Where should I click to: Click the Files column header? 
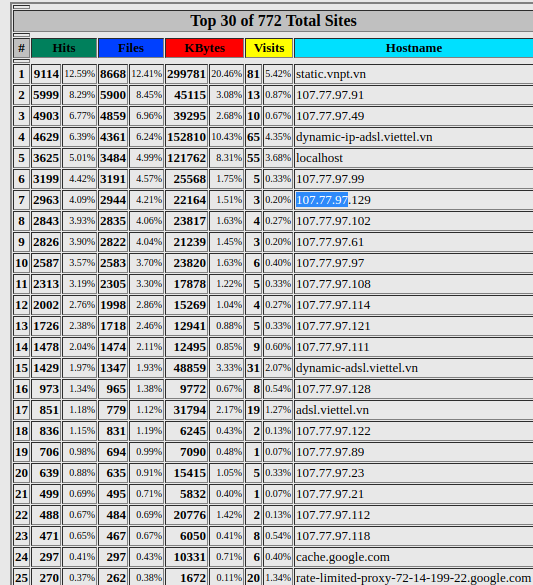131,48
